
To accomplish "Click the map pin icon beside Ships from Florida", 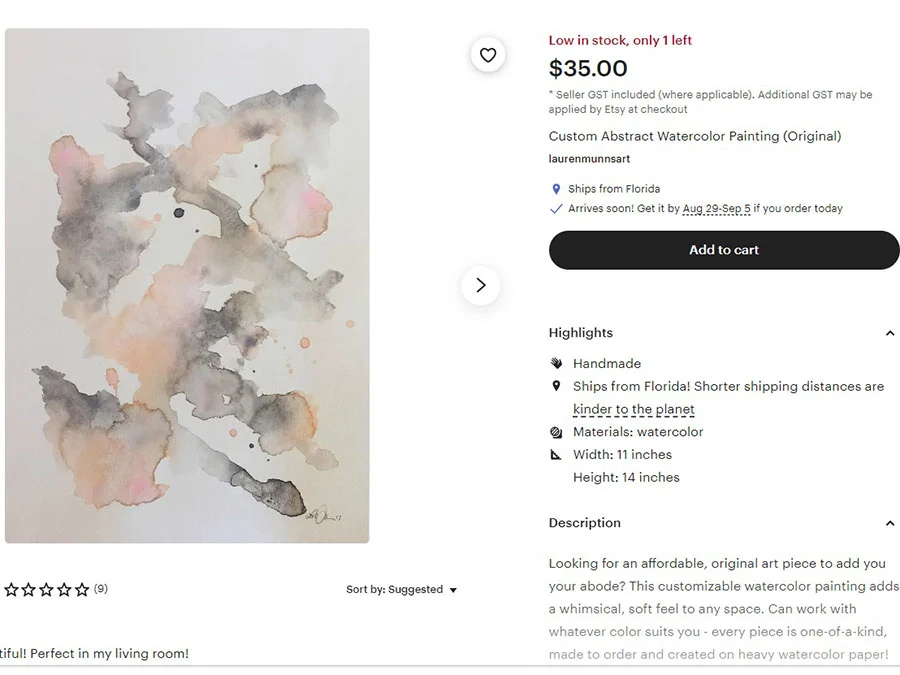I will pyautogui.click(x=556, y=189).
